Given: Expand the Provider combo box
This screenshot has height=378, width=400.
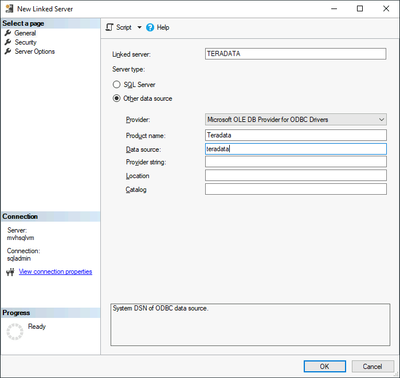Looking at the screenshot, I should pyautogui.click(x=381, y=119).
